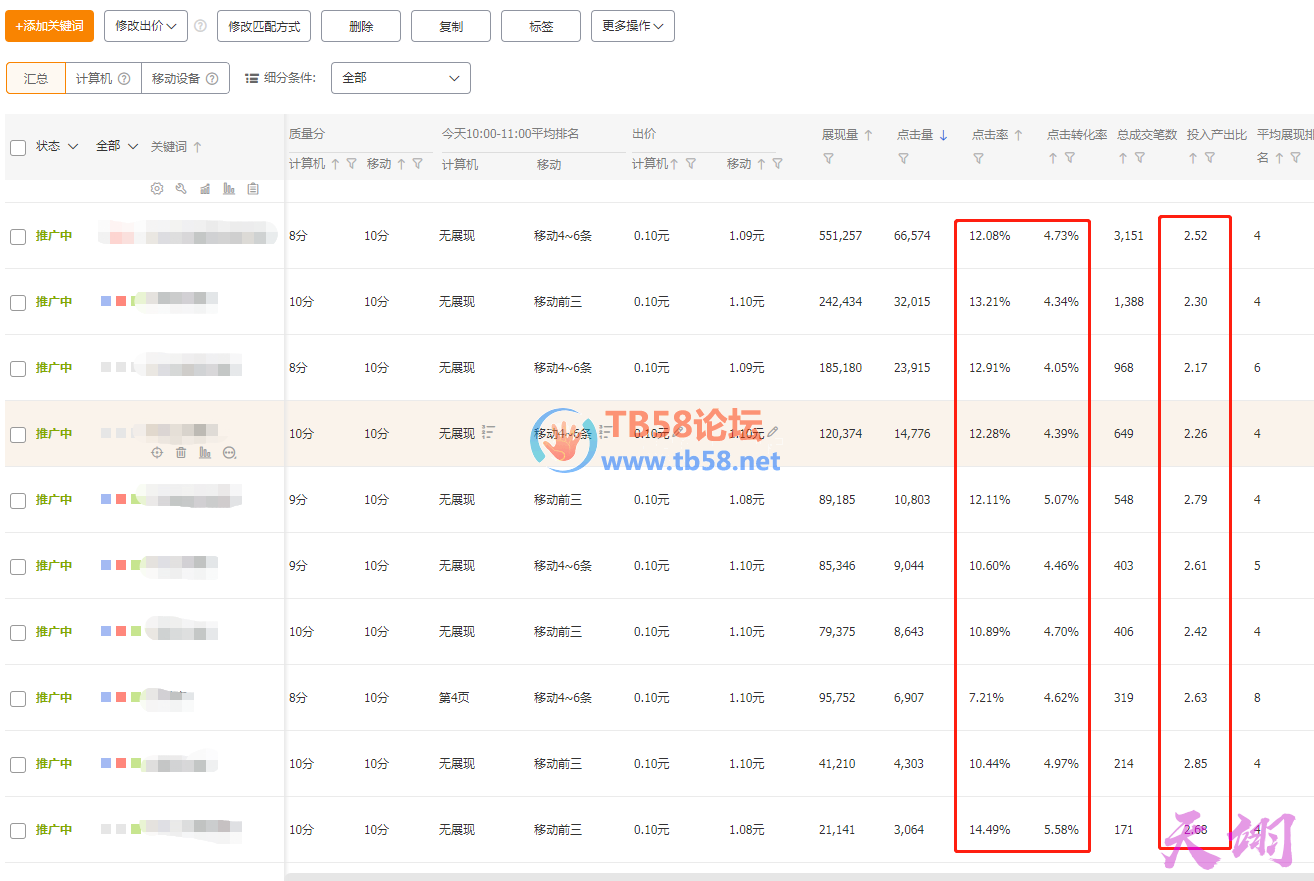Click the 修改匹配方式 button

pyautogui.click(x=264, y=26)
